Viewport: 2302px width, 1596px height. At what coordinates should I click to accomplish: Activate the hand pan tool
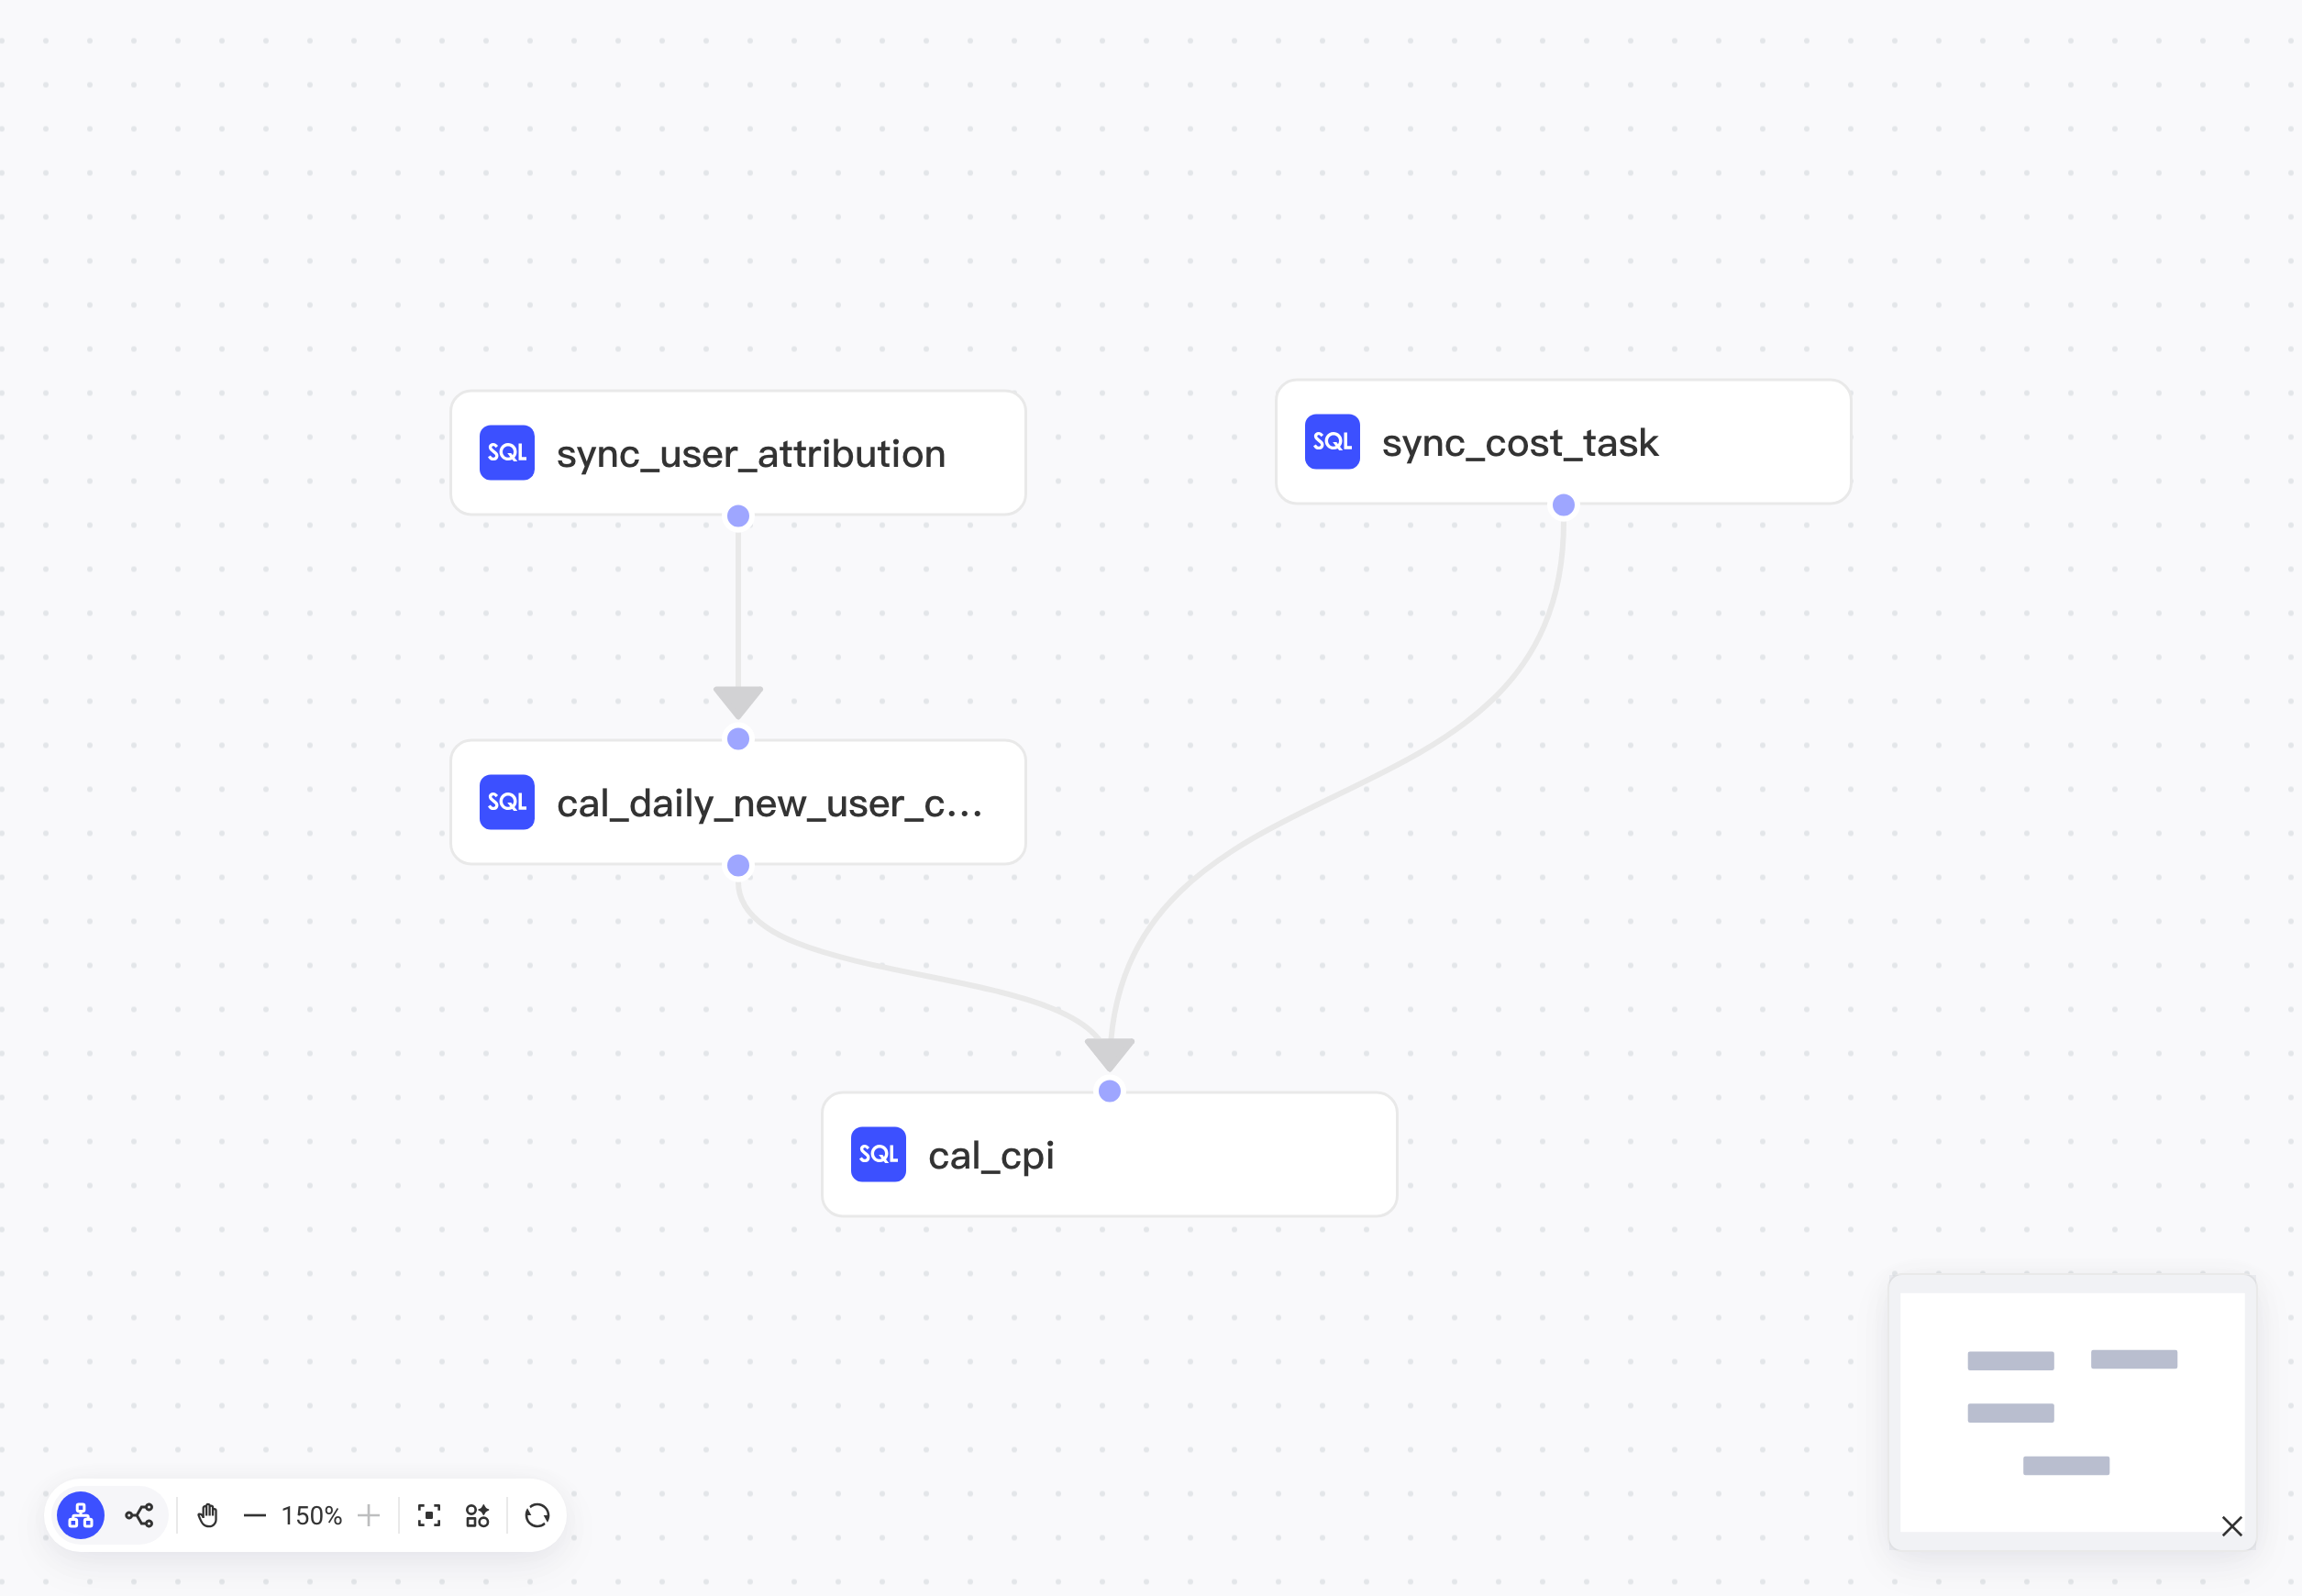tap(208, 1516)
